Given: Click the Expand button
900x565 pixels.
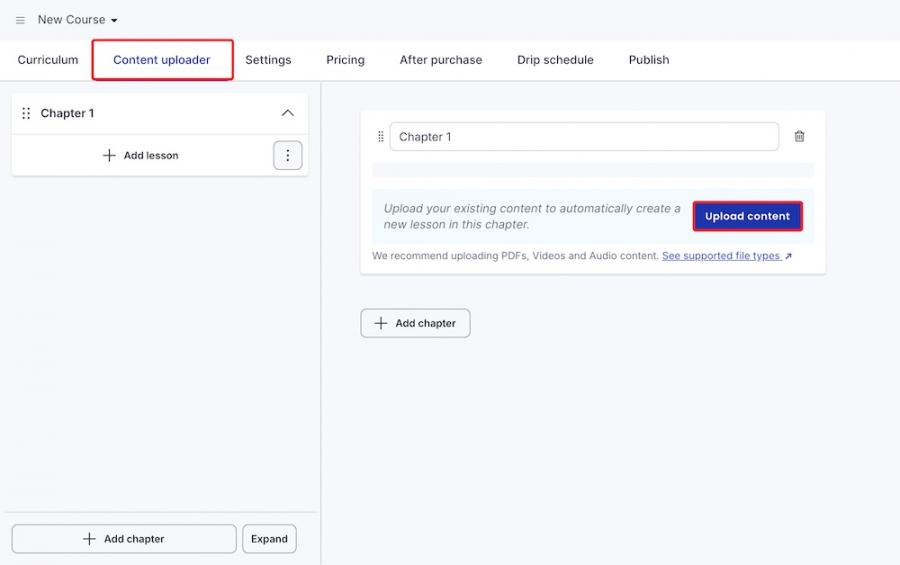Looking at the screenshot, I should coord(269,539).
